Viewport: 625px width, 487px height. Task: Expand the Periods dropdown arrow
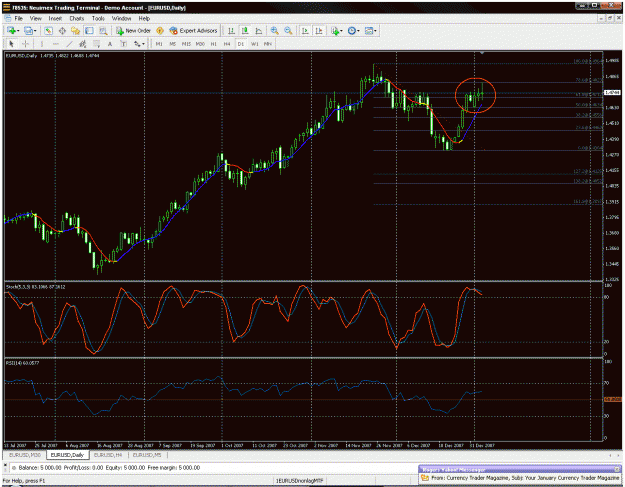358,31
